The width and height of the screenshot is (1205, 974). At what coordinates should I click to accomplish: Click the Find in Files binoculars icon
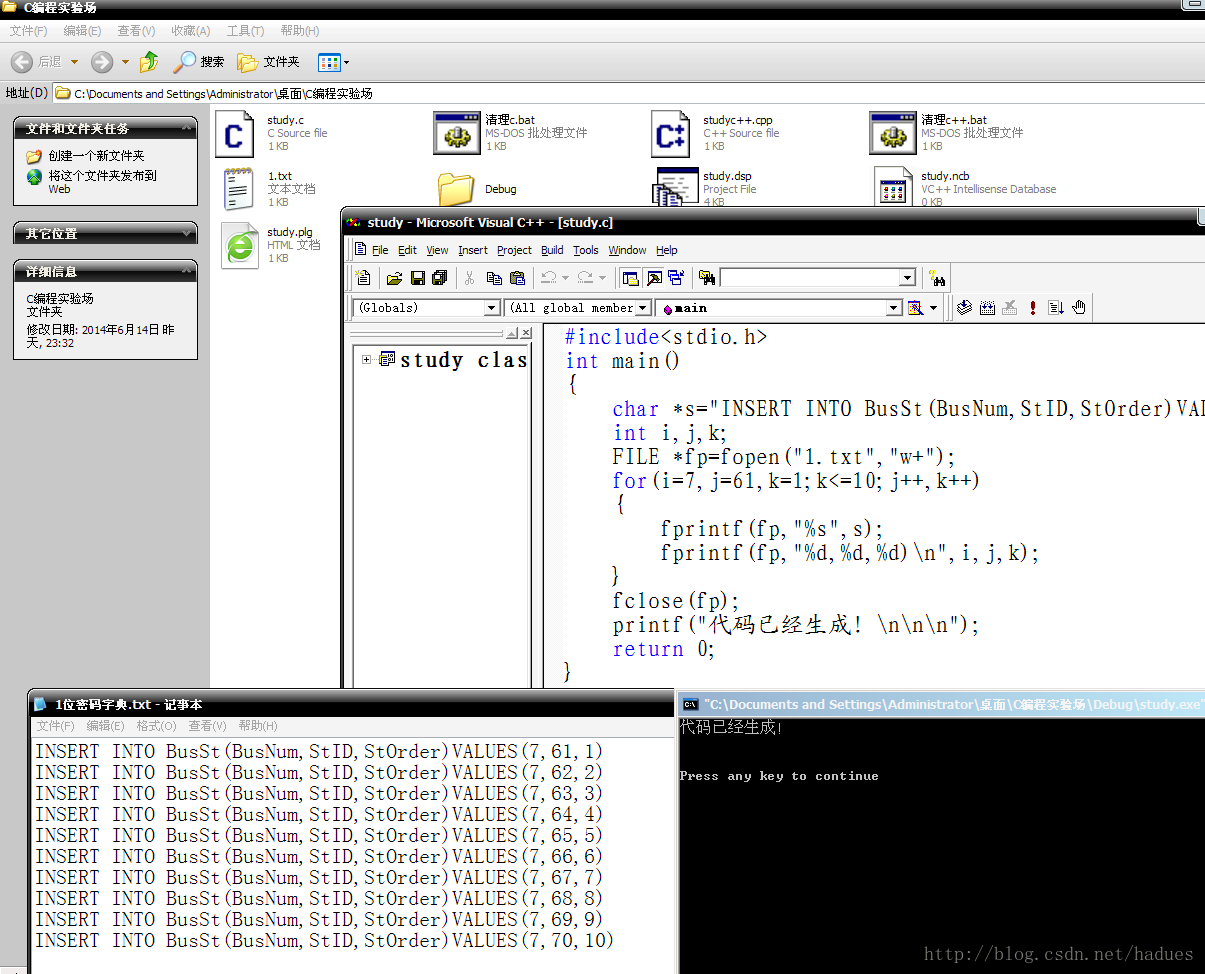point(707,278)
